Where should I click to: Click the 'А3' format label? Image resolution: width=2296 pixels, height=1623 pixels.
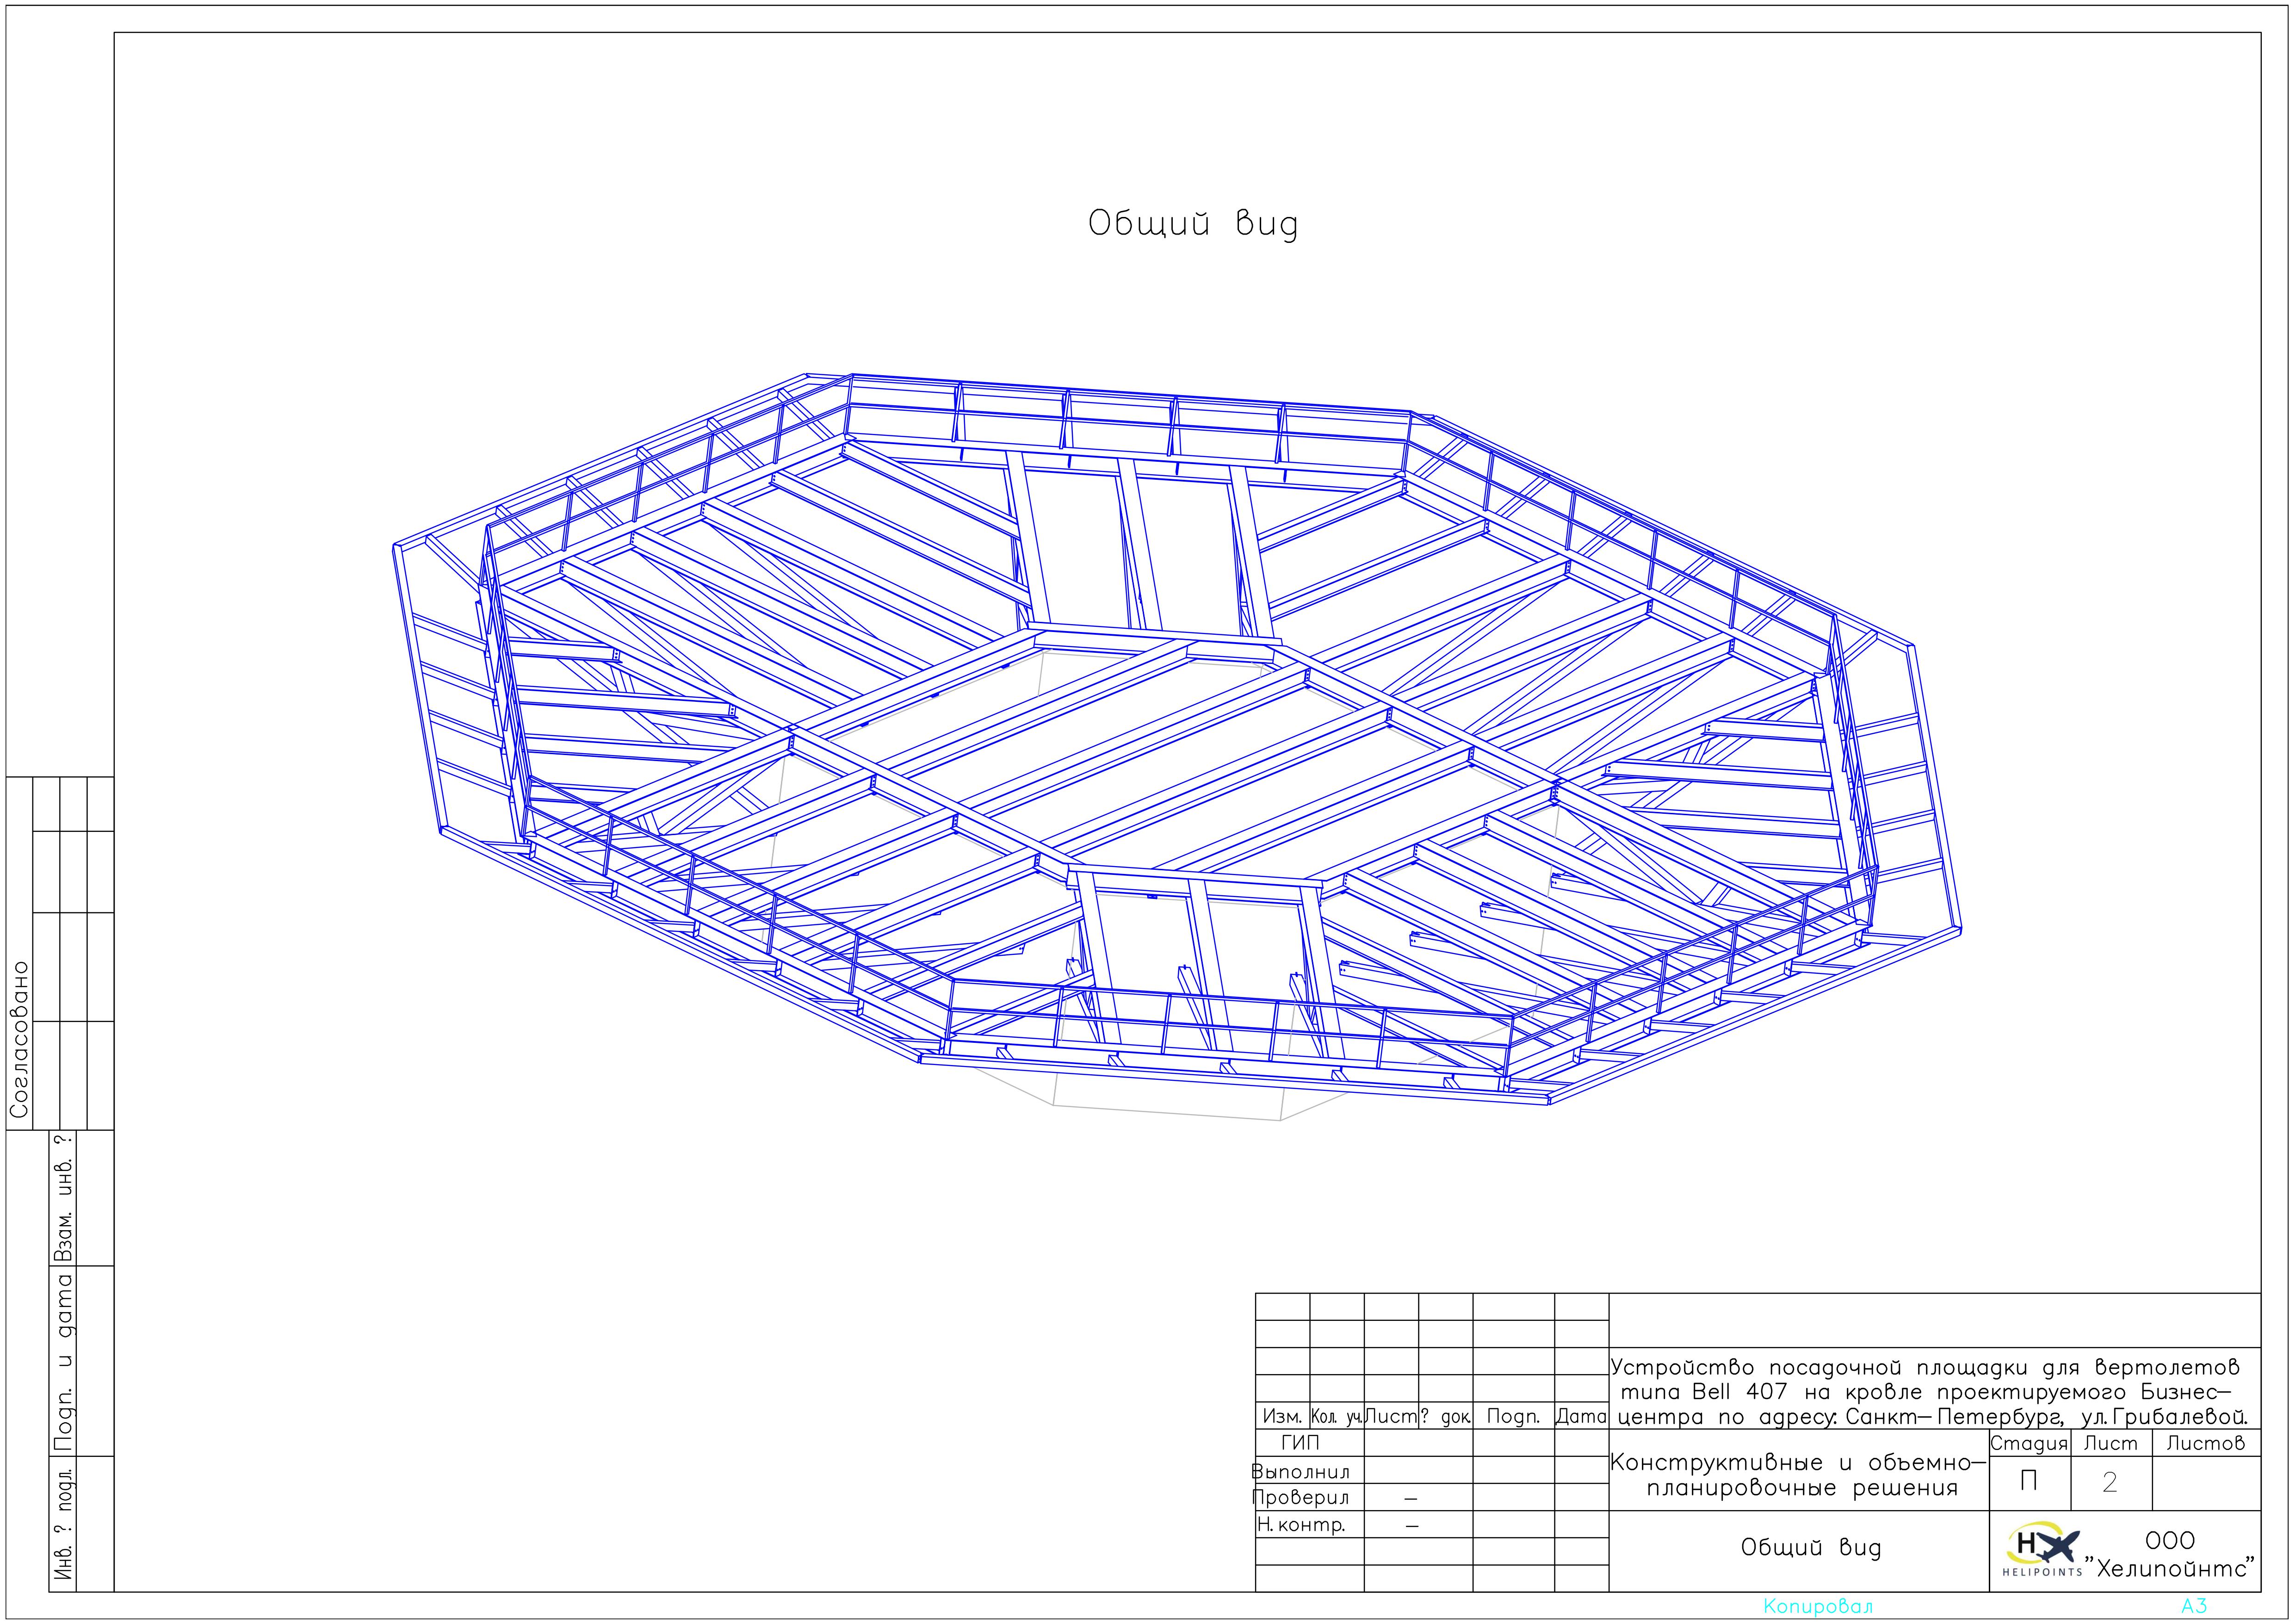tap(2194, 1606)
